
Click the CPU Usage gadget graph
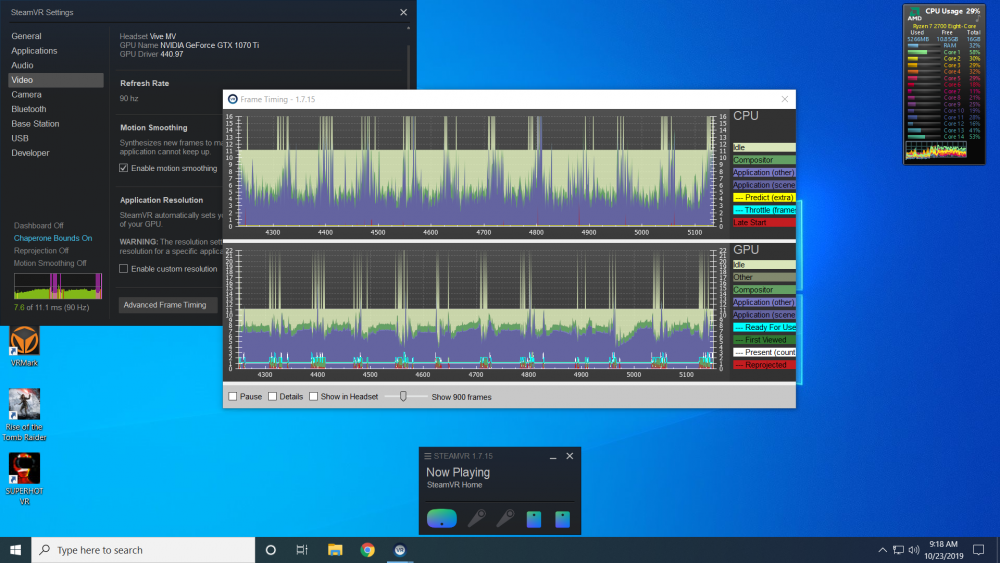[936, 150]
